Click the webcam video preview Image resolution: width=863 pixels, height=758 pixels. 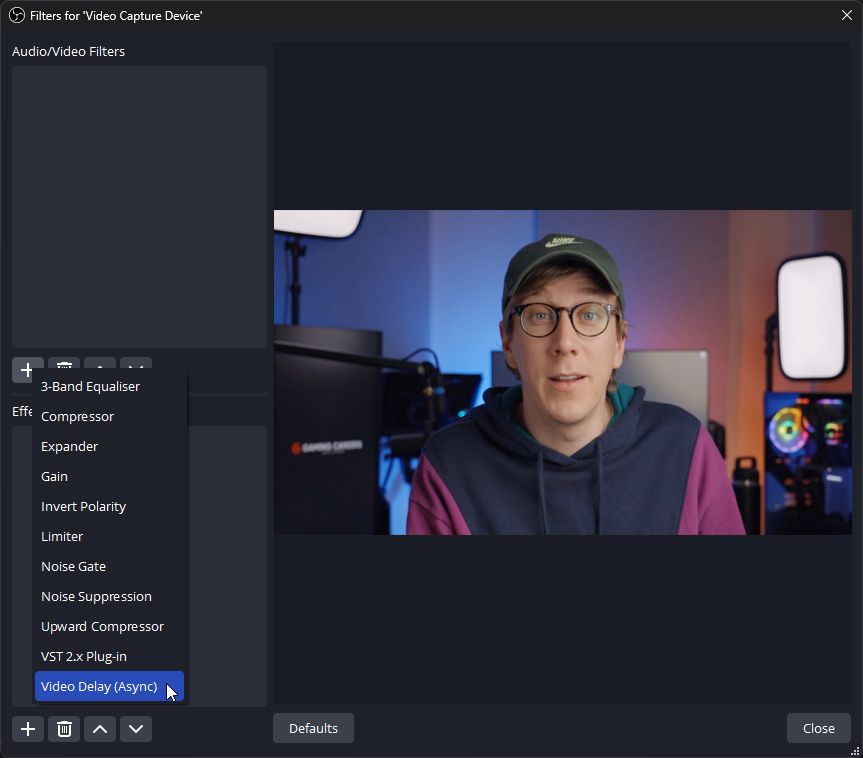[x=562, y=372]
